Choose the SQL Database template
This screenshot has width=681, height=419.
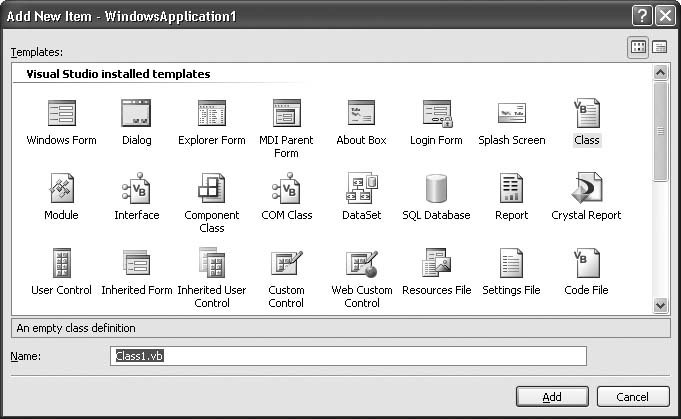pyautogui.click(x=436, y=188)
